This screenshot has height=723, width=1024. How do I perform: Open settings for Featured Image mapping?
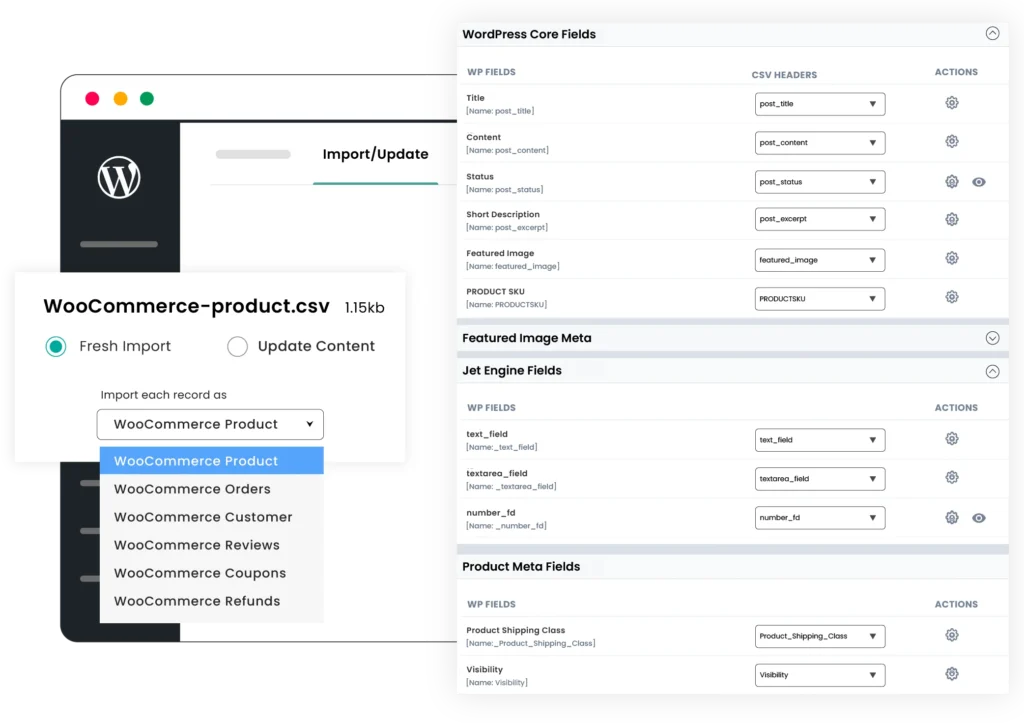(x=951, y=259)
